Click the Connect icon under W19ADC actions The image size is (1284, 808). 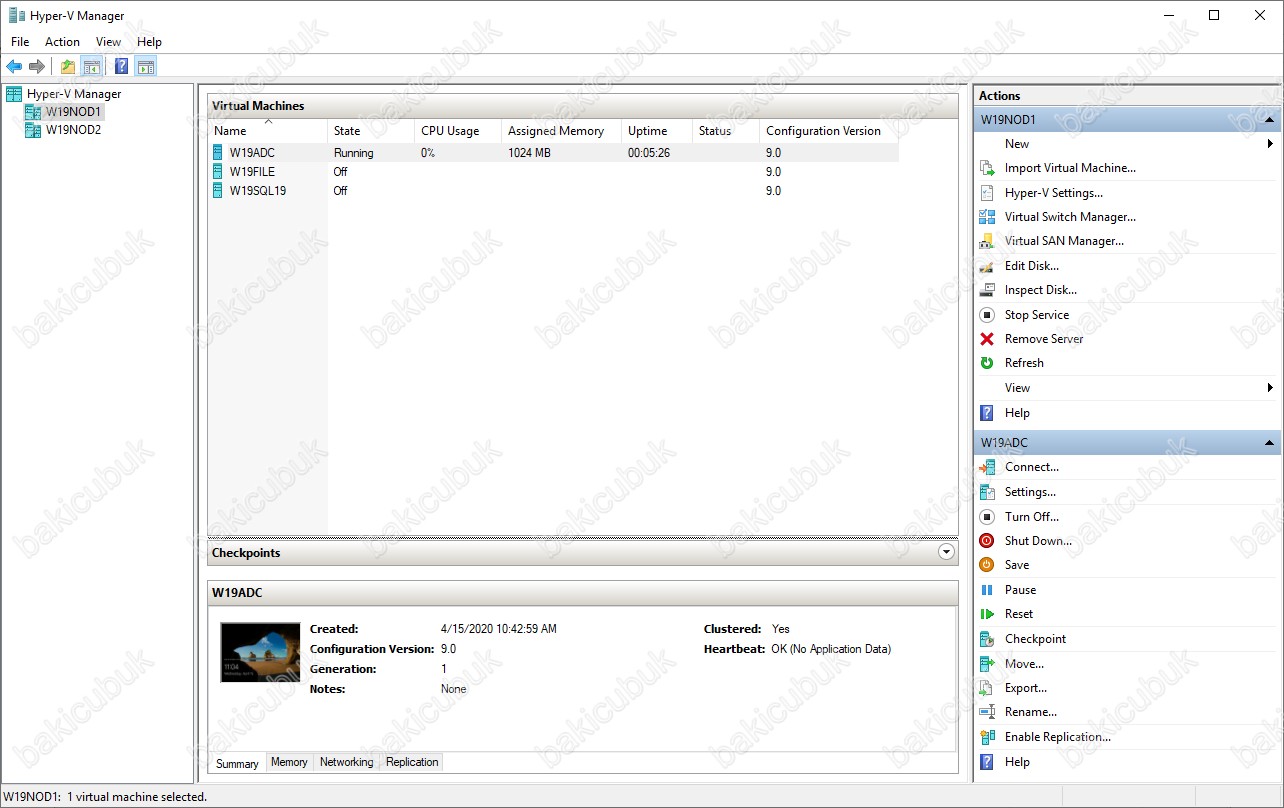987,467
